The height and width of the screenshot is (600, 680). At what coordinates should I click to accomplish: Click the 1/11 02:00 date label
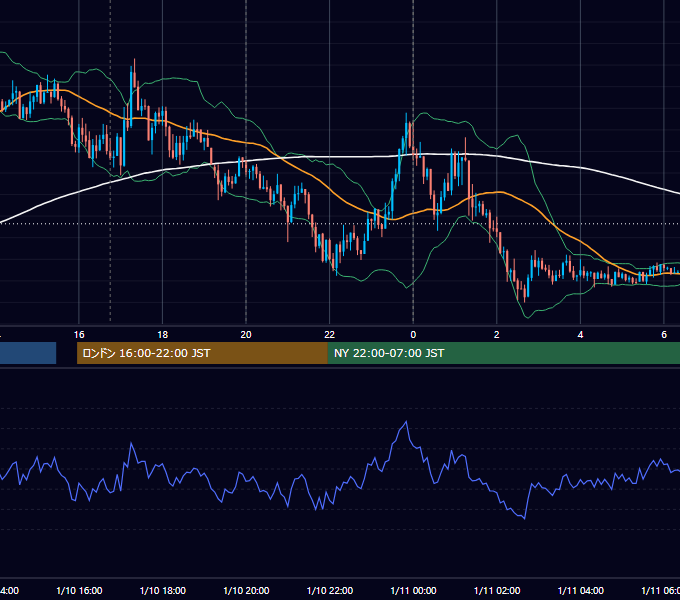click(x=497, y=591)
